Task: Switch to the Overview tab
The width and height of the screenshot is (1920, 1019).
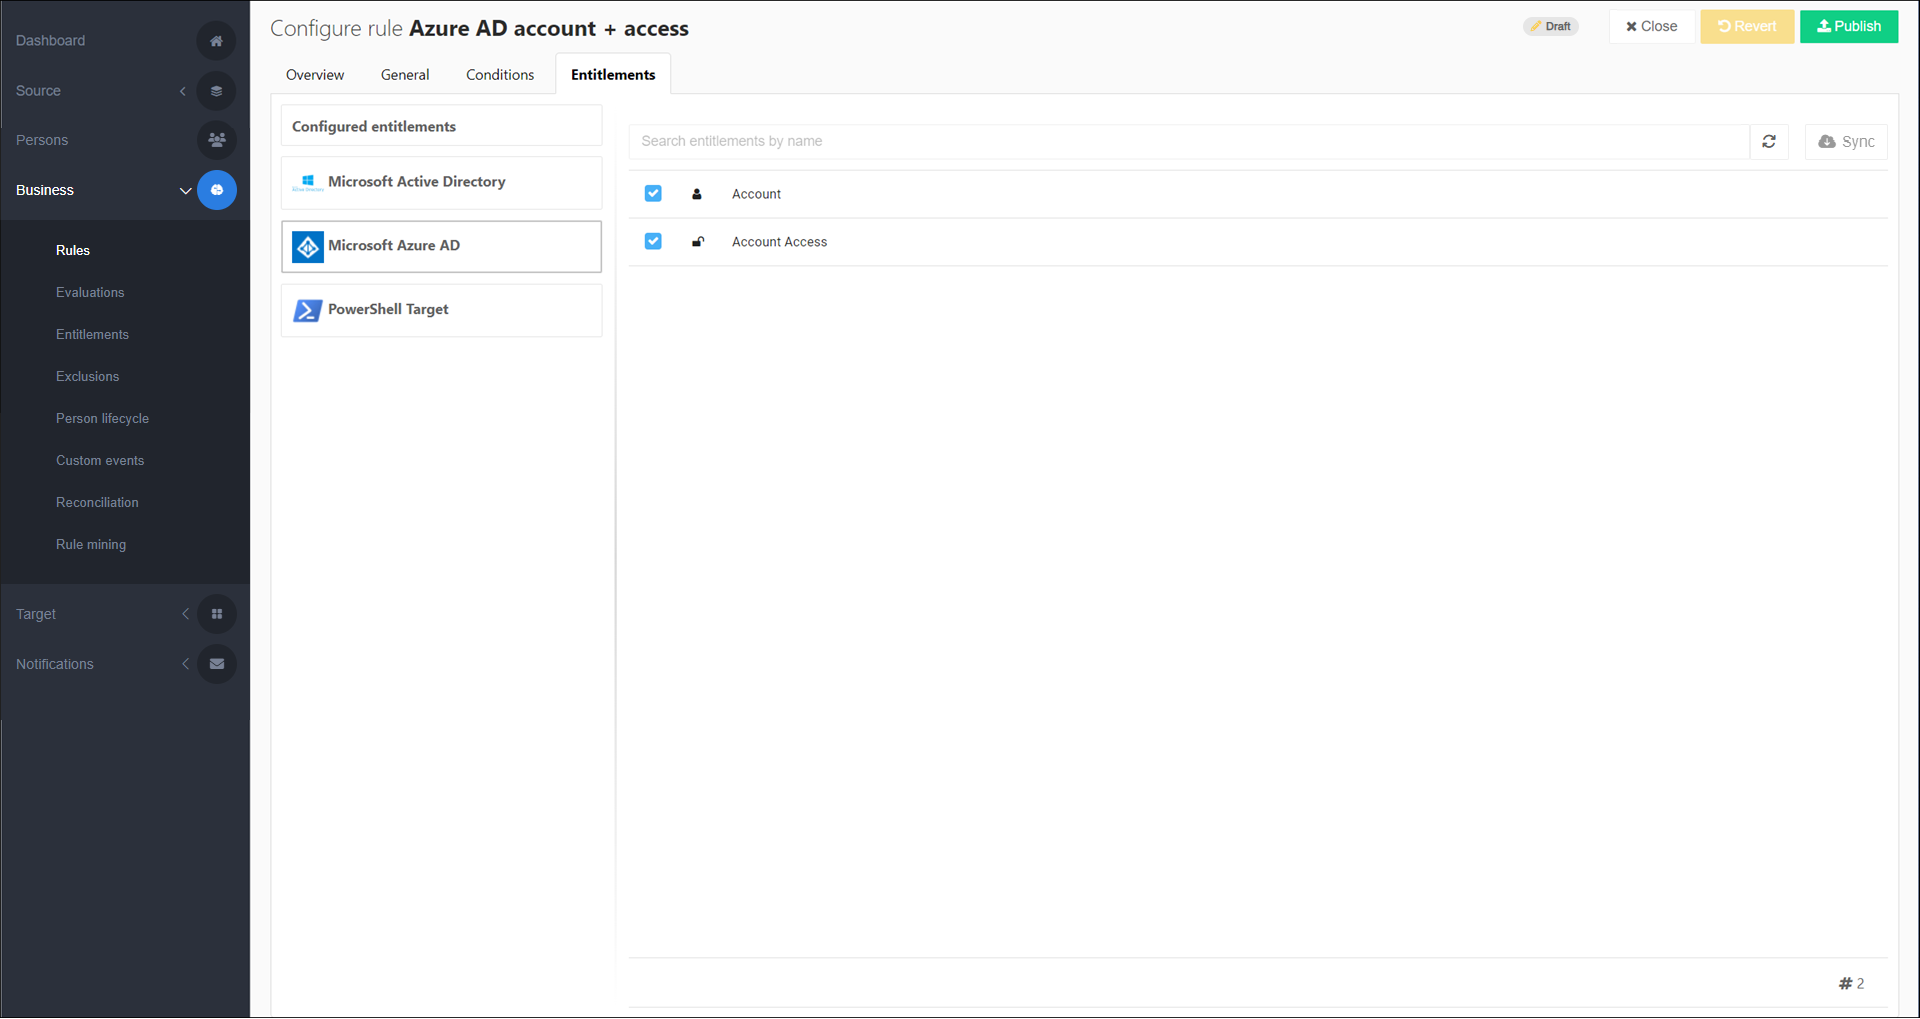Action: coord(315,75)
